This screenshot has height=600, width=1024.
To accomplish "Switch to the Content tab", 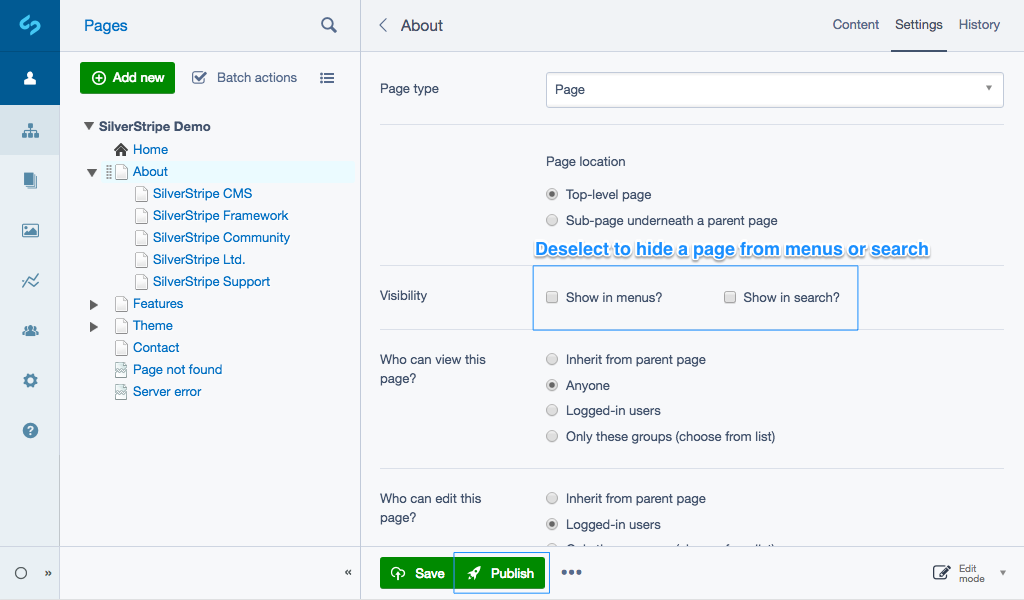I will [855, 25].
